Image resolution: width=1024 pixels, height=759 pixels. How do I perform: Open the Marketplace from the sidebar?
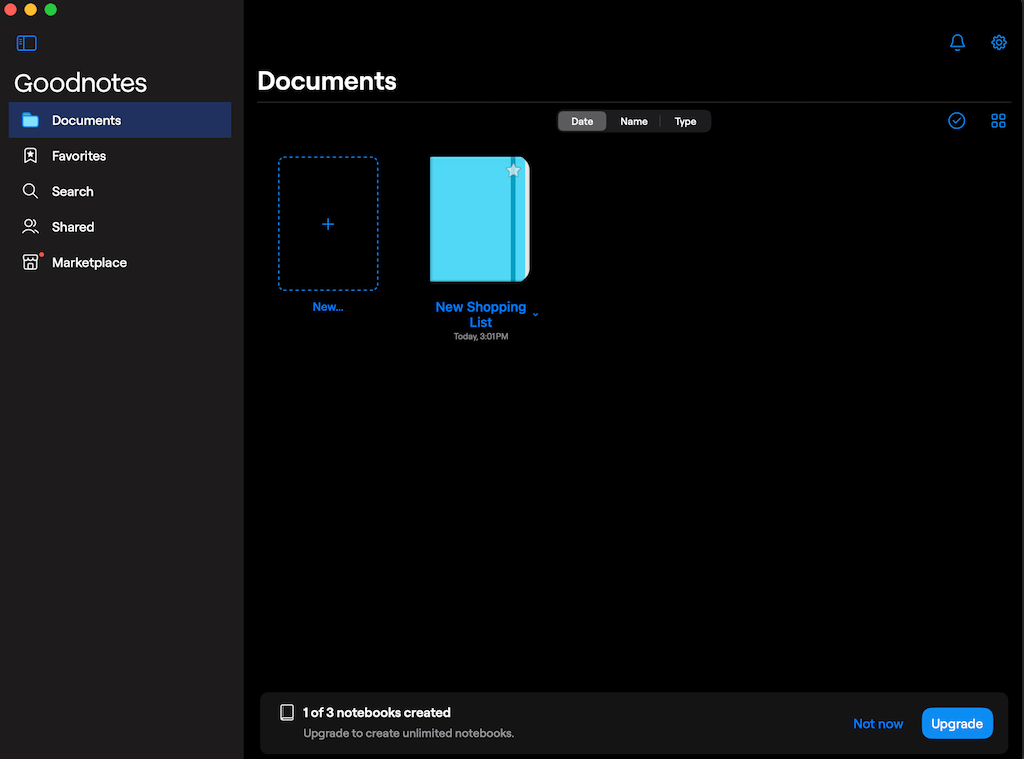(x=91, y=262)
